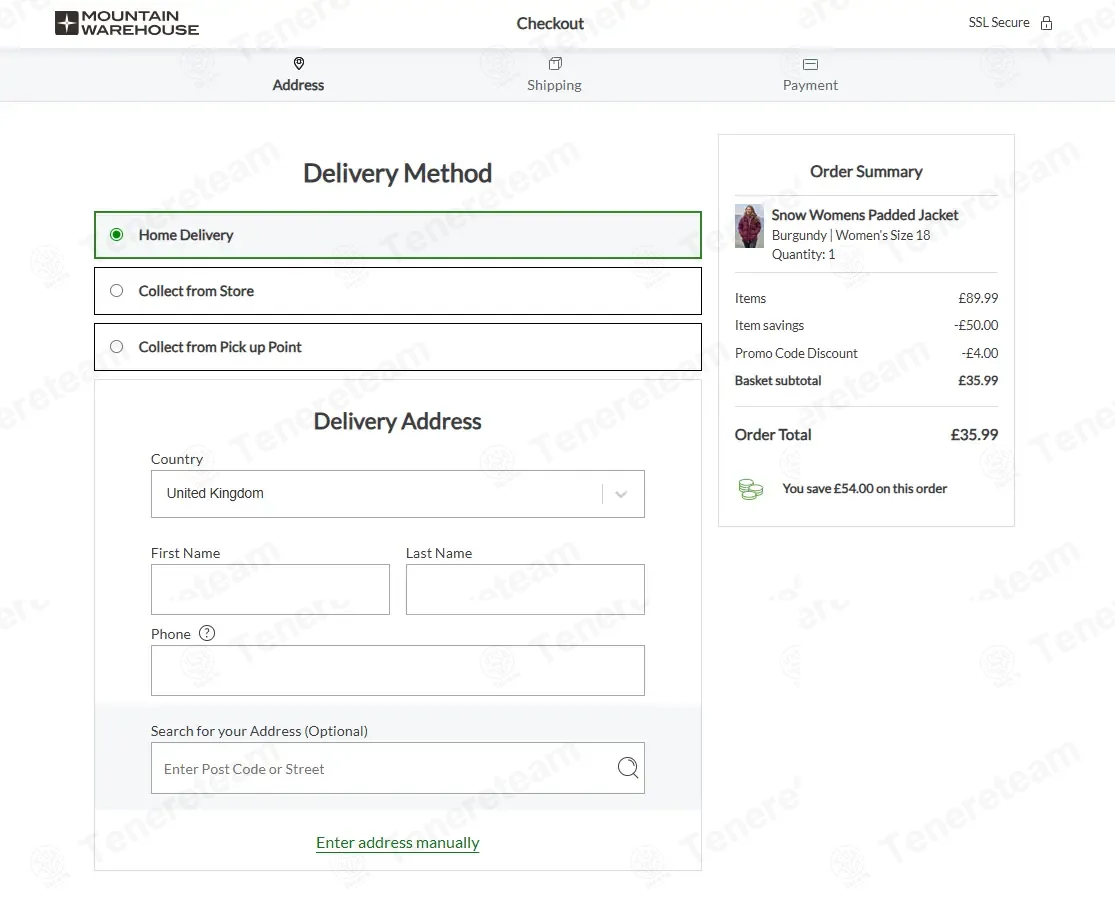Viewport: 1115px width, 903px height.
Task: Click the Phone help question mark icon
Action: 207,633
